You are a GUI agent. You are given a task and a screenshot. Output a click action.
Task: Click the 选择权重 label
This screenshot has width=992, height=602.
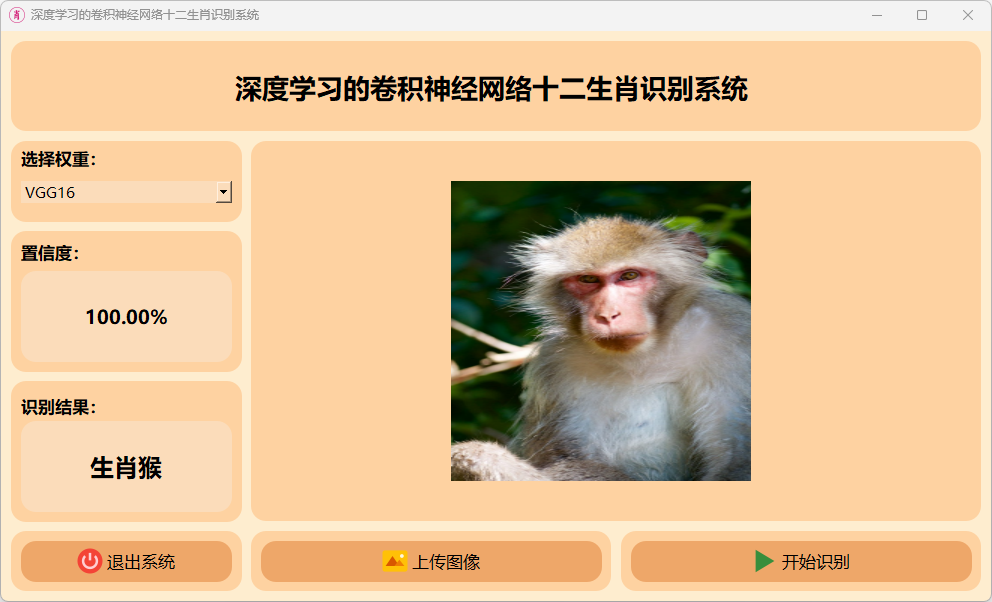pyautogui.click(x=58, y=159)
